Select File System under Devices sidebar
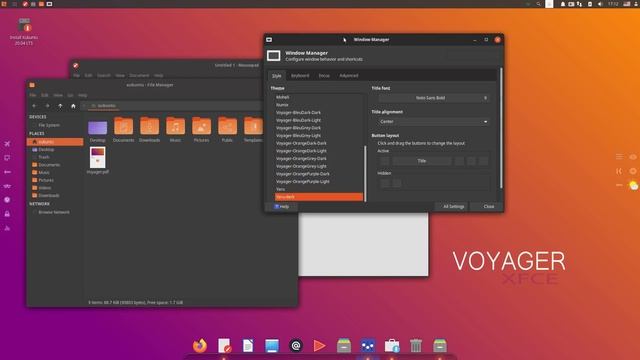Screen dimensions: 640x360 [55, 125]
